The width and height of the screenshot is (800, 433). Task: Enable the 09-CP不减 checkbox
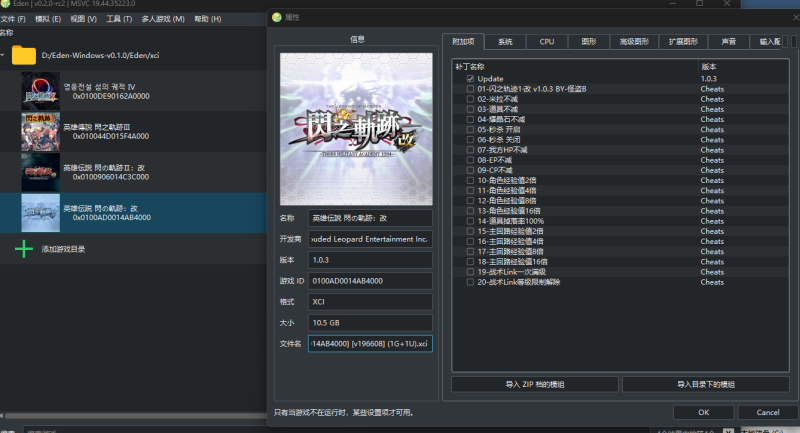[470, 170]
